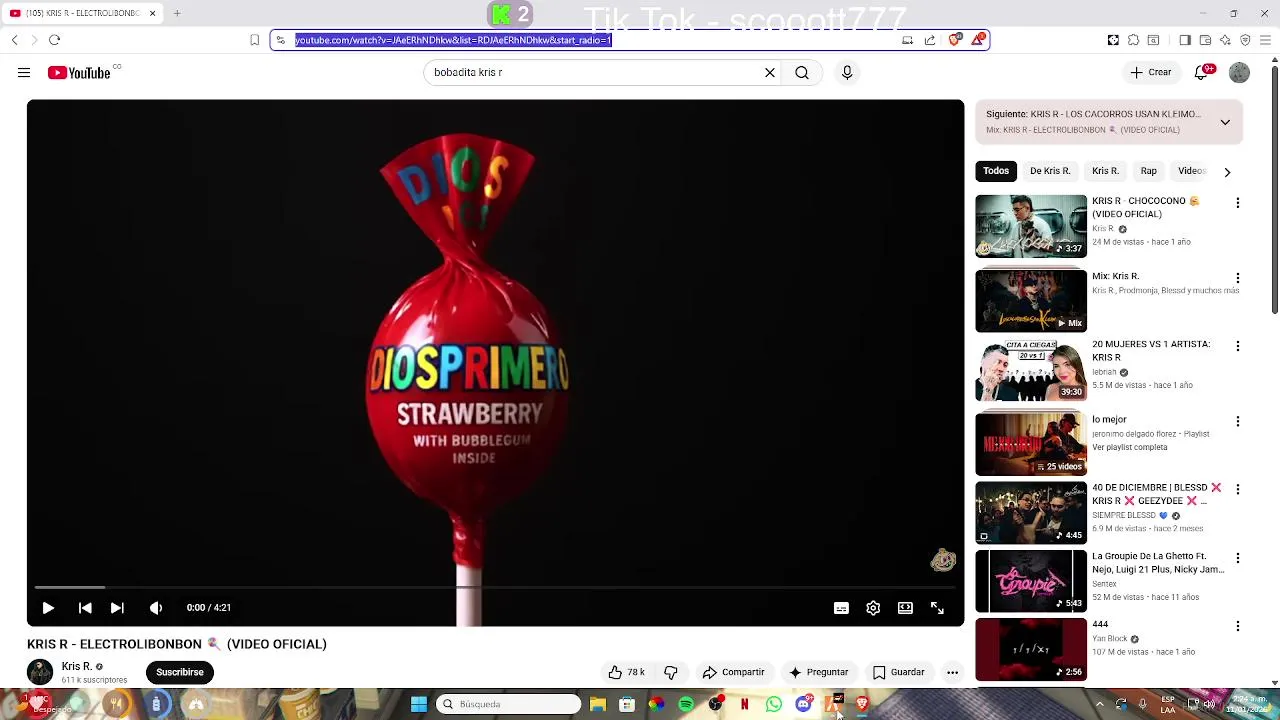The image size is (1280, 720).
Task: Skip to next video
Action: pos(117,608)
